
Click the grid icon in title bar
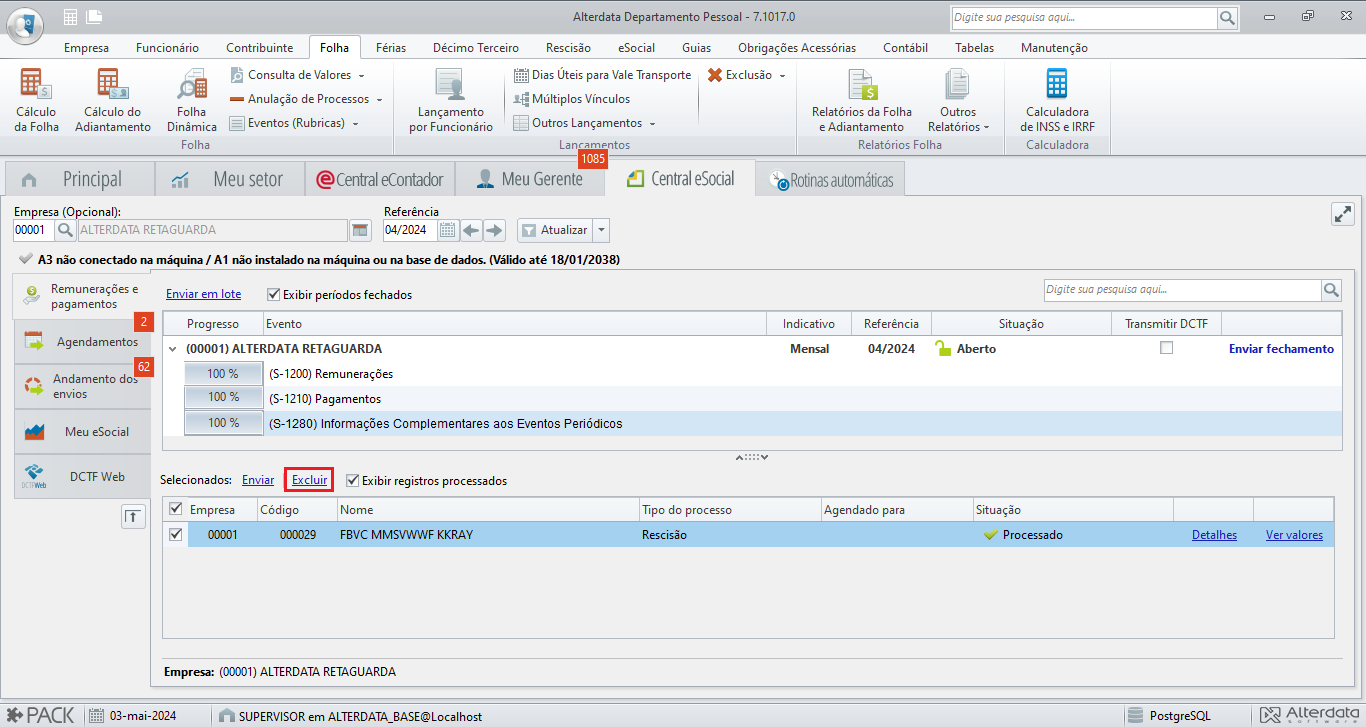(70, 16)
